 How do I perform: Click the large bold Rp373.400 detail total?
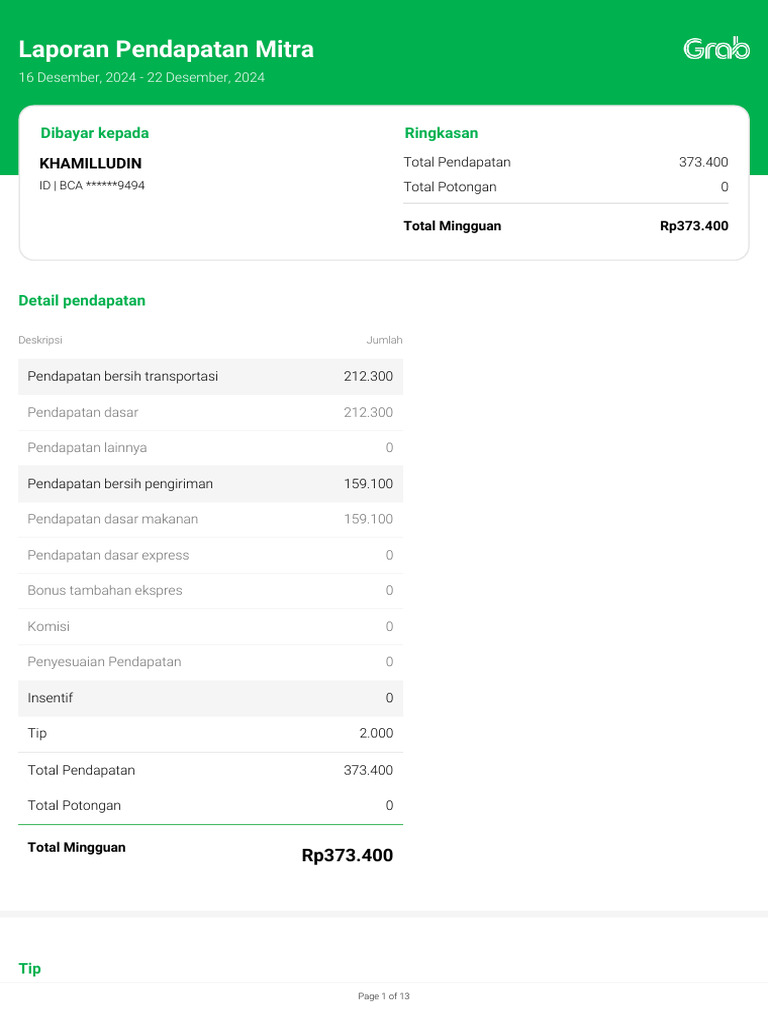(347, 855)
